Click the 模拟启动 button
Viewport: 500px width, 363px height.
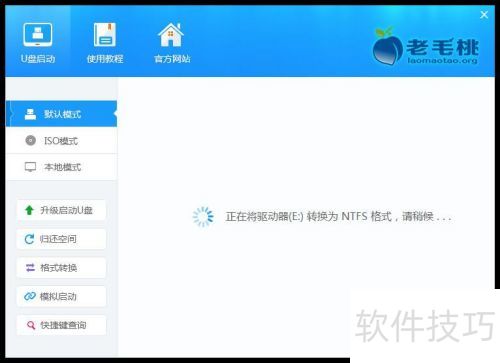click(61, 296)
